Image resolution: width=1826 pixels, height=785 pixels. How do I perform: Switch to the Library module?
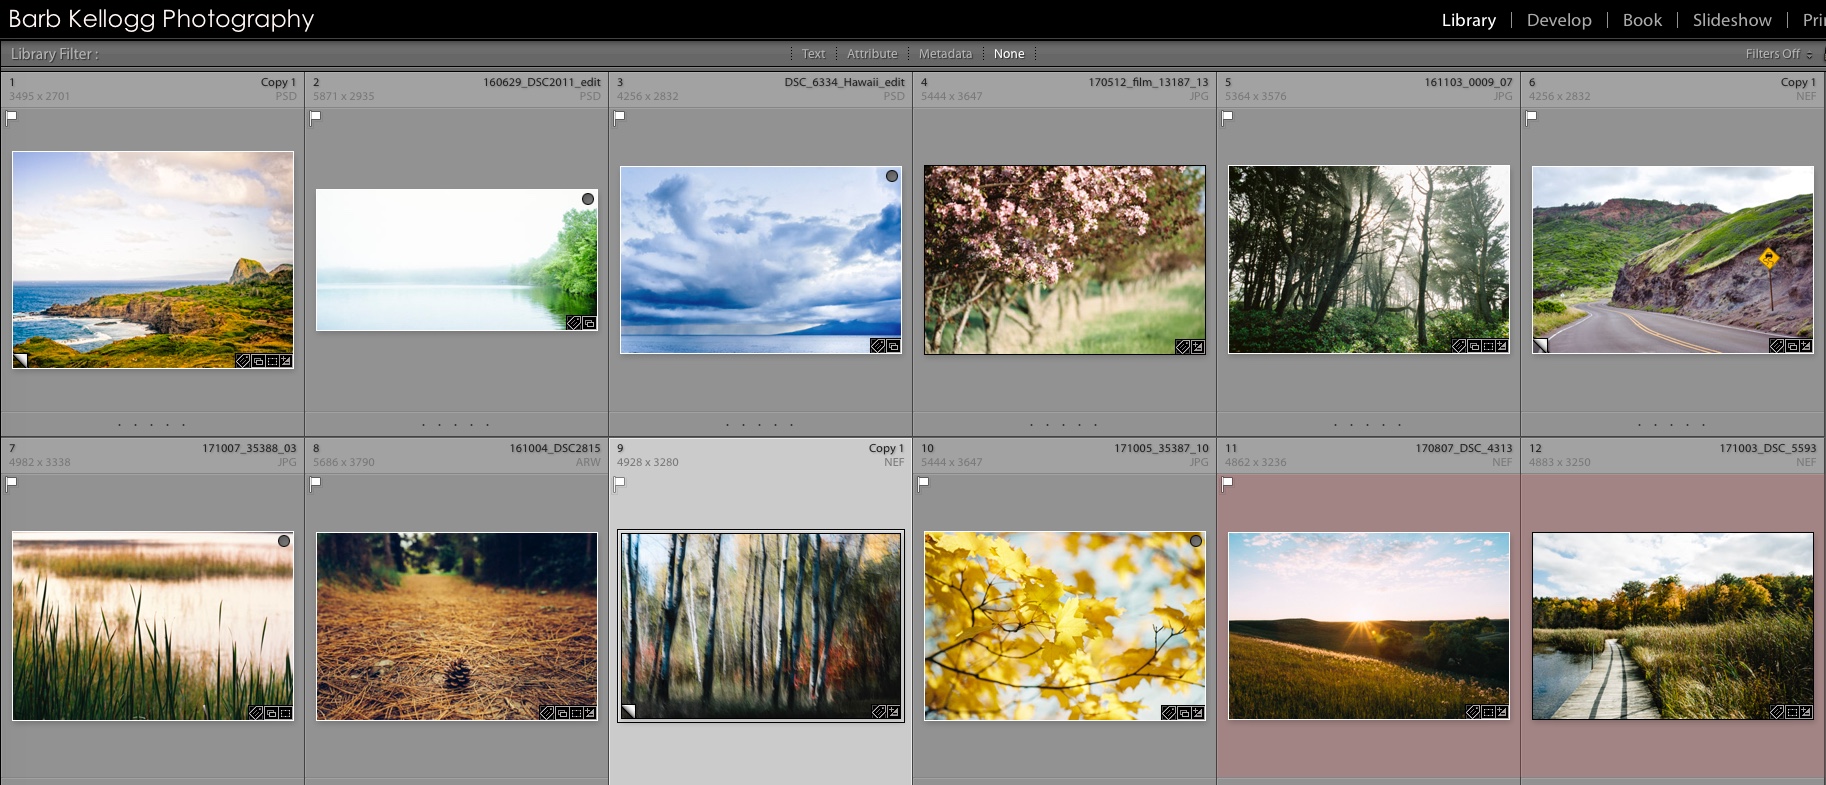(x=1468, y=20)
